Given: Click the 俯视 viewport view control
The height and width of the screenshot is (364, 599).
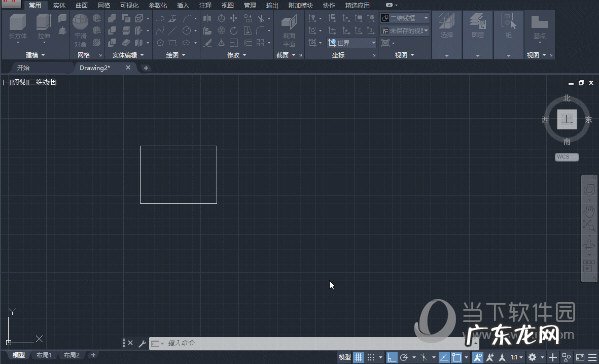Looking at the screenshot, I should coord(18,82).
